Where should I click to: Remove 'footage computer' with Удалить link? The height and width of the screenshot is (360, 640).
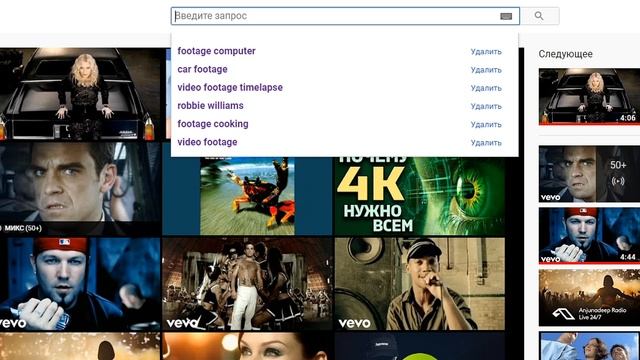(486, 52)
